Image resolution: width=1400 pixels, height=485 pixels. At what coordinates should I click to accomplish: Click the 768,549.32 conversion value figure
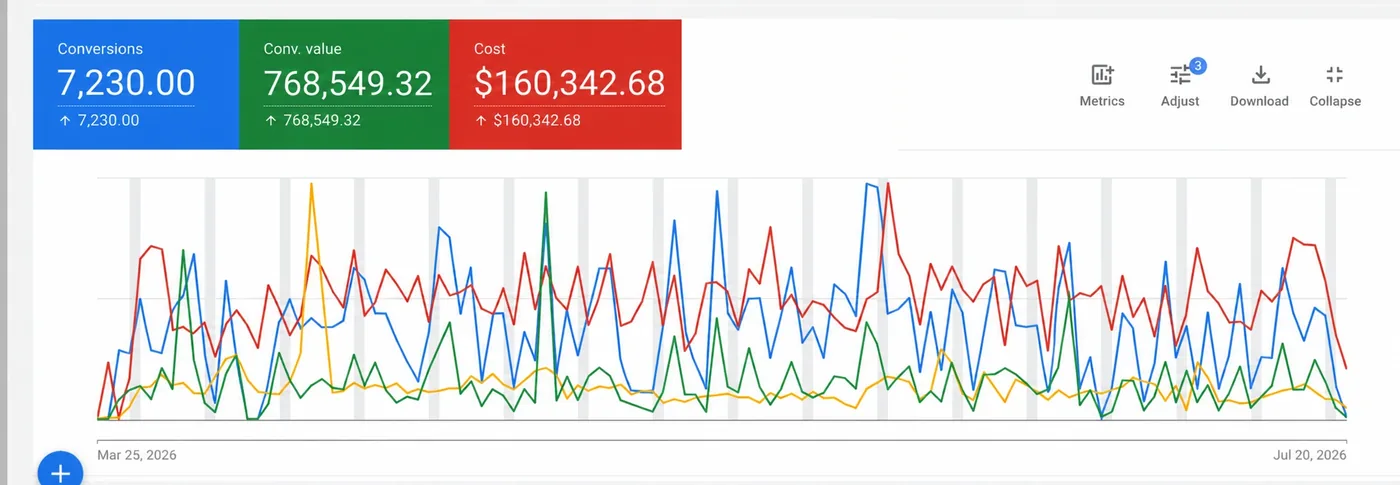[x=348, y=83]
